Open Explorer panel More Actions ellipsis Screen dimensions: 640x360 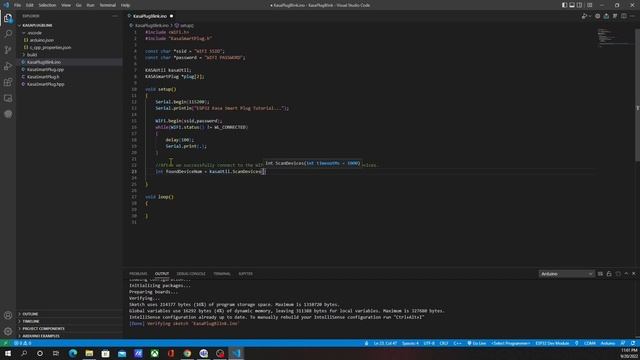[x=115, y=16]
